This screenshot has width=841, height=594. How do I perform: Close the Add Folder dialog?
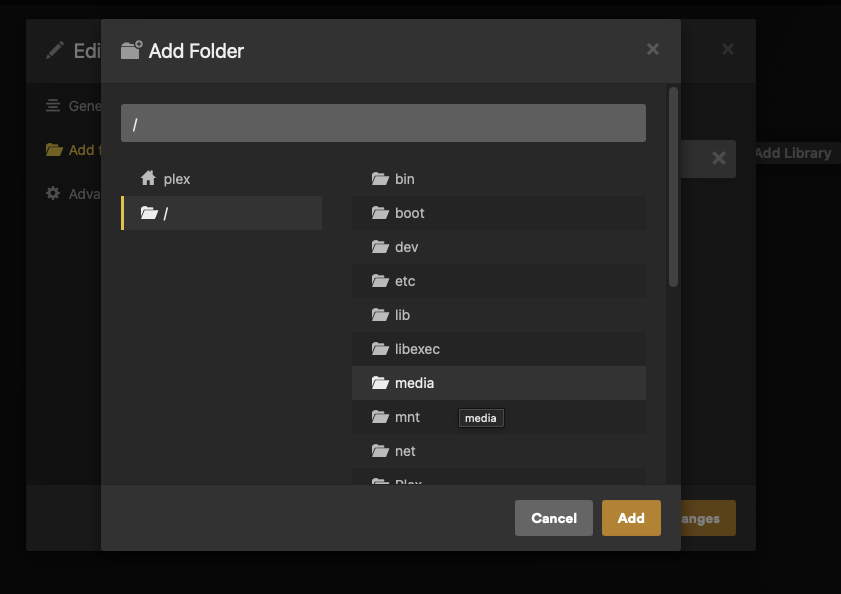[653, 49]
